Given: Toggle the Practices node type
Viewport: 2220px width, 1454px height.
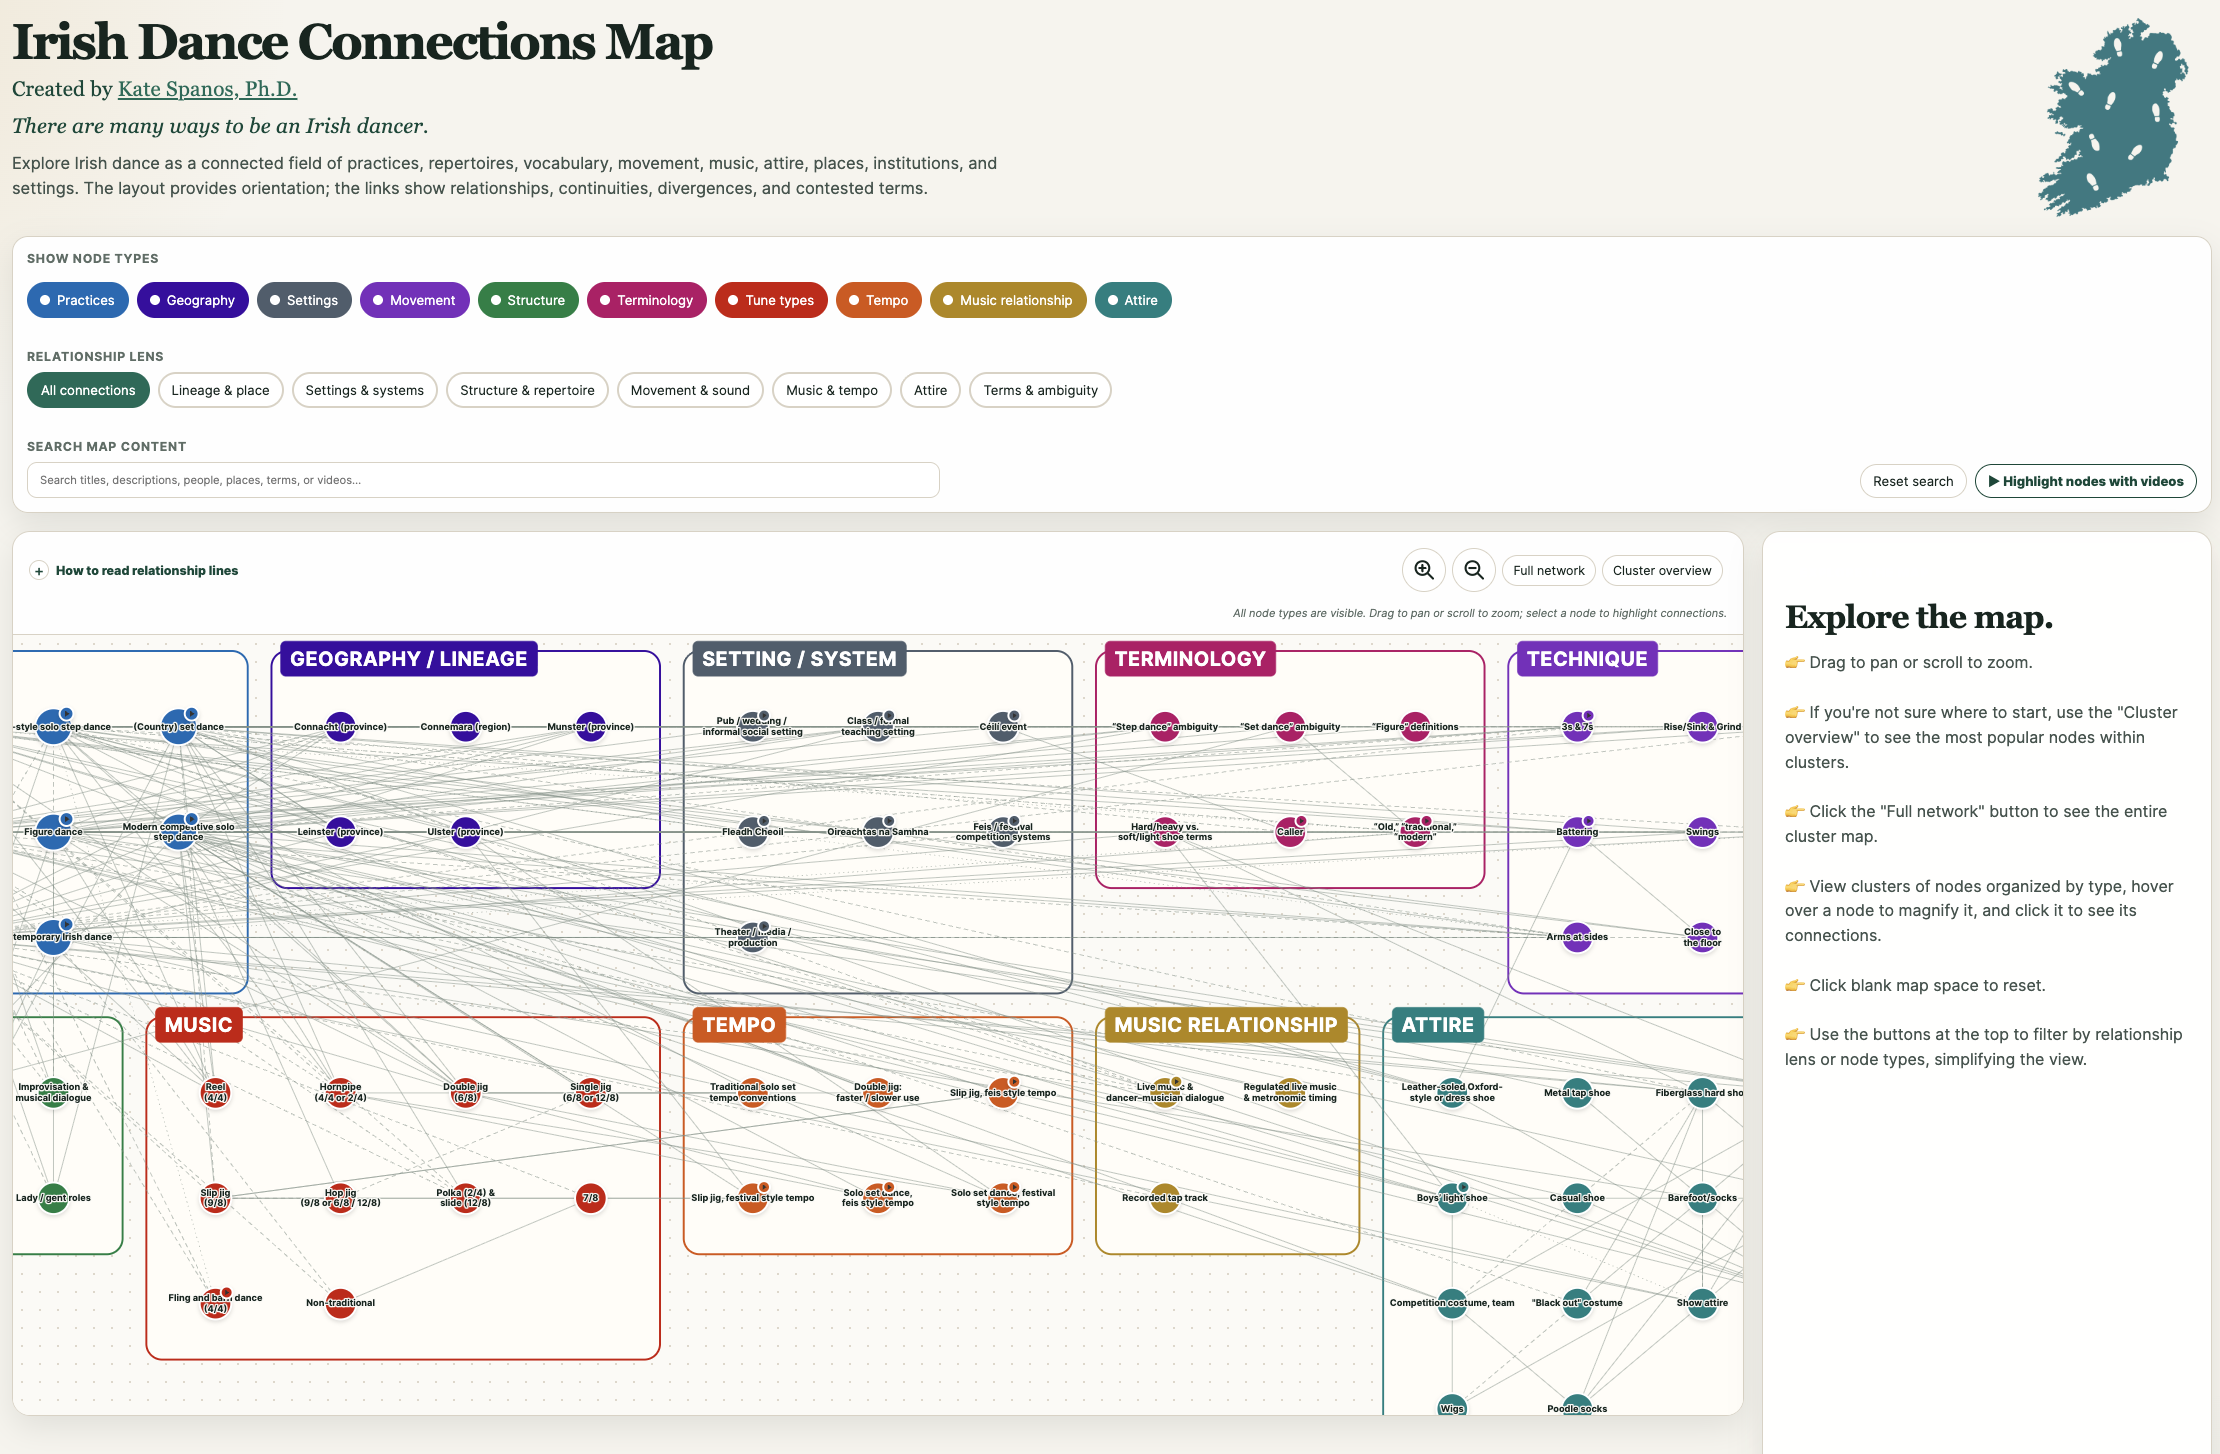Looking at the screenshot, I should tap(78, 300).
